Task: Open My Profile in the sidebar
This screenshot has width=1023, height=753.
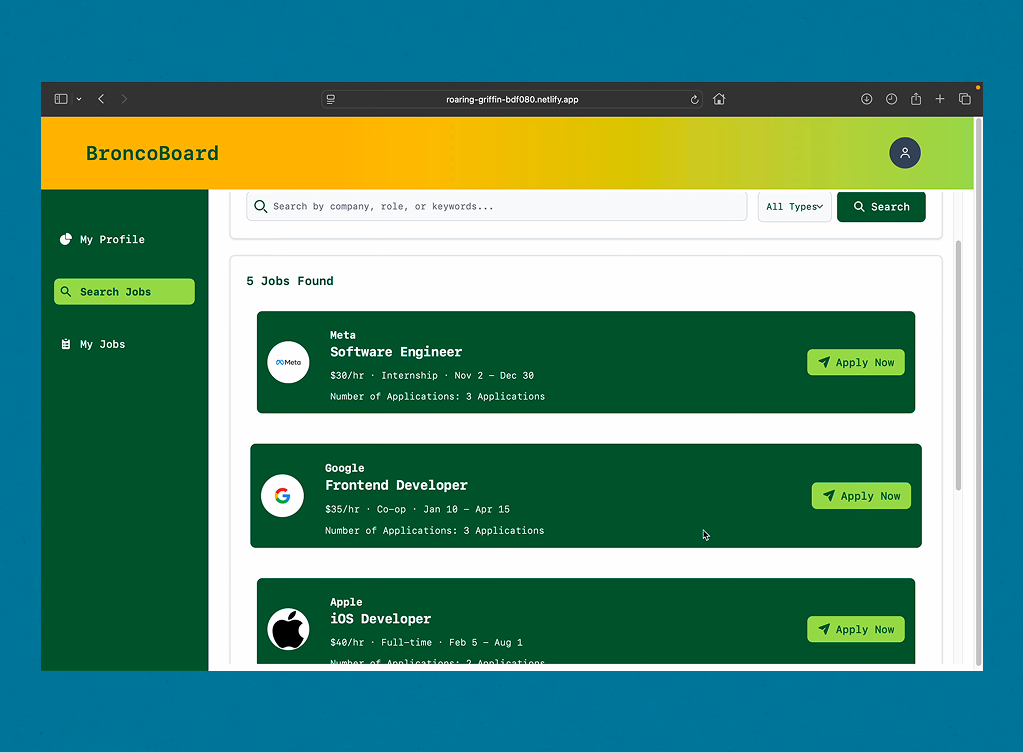Action: (112, 240)
